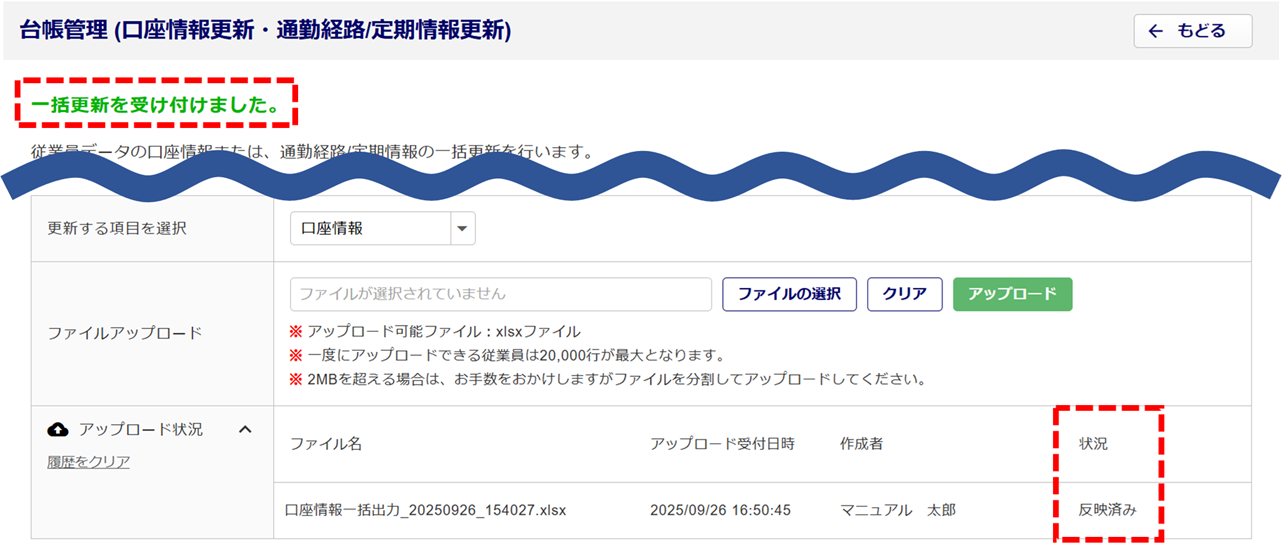This screenshot has width=1282, height=558.
Task: Click the 2025/09/26 16:50:45 timestamp
Action: tap(720, 510)
